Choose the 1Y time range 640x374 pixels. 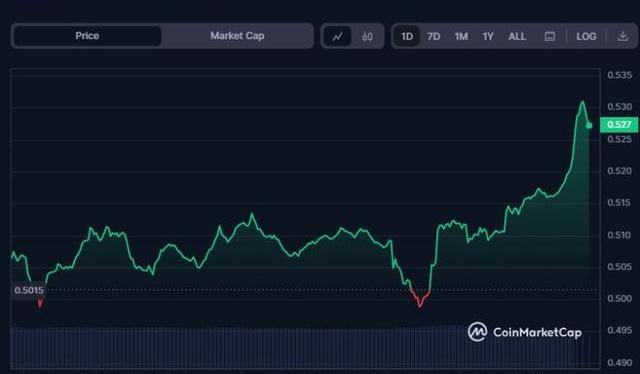[x=488, y=37]
